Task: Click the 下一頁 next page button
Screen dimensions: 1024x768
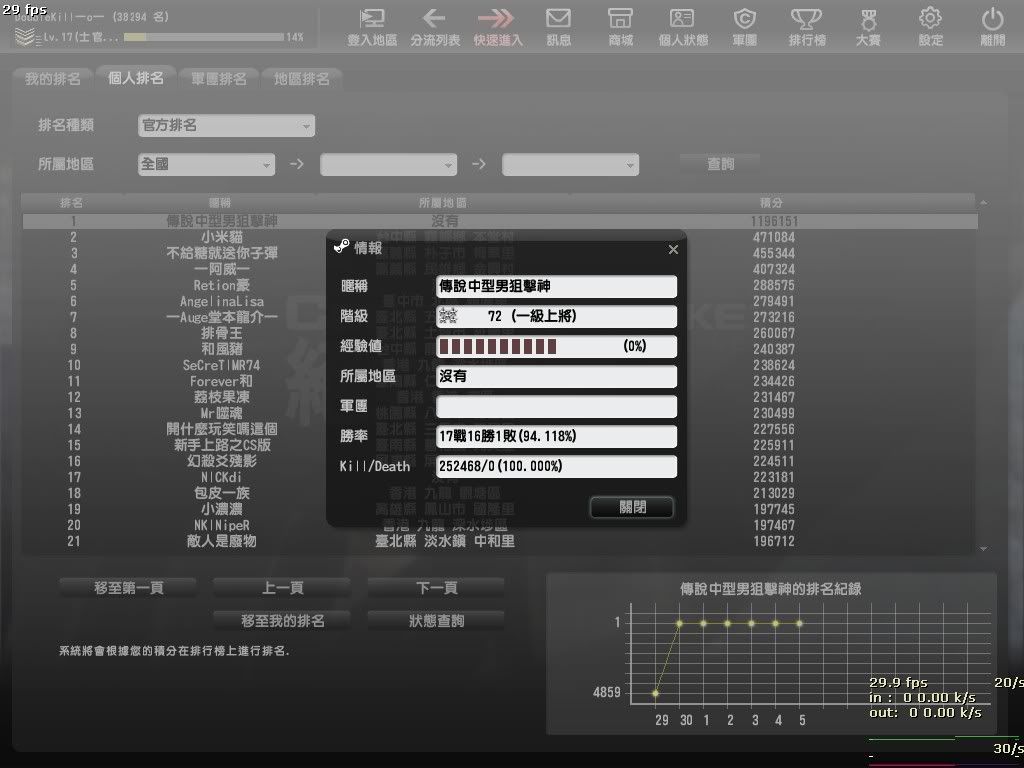Action: (x=436, y=588)
